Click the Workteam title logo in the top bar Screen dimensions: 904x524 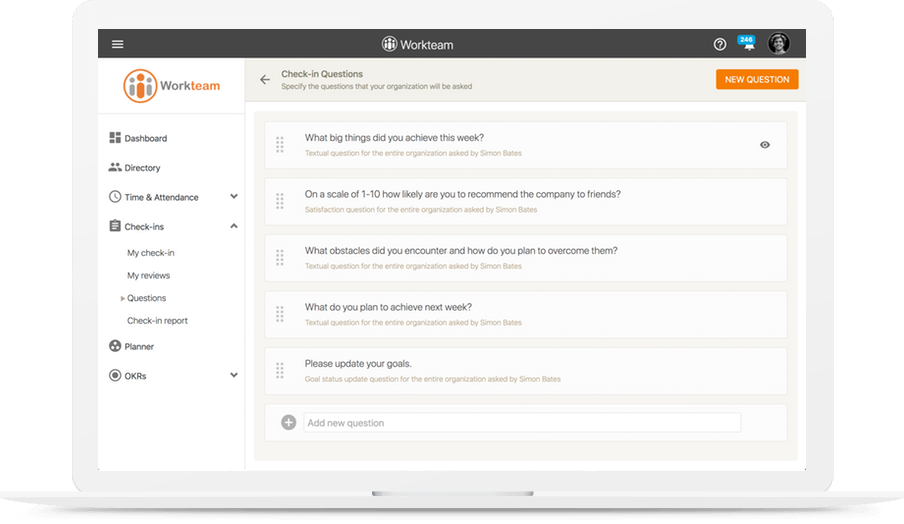417,44
